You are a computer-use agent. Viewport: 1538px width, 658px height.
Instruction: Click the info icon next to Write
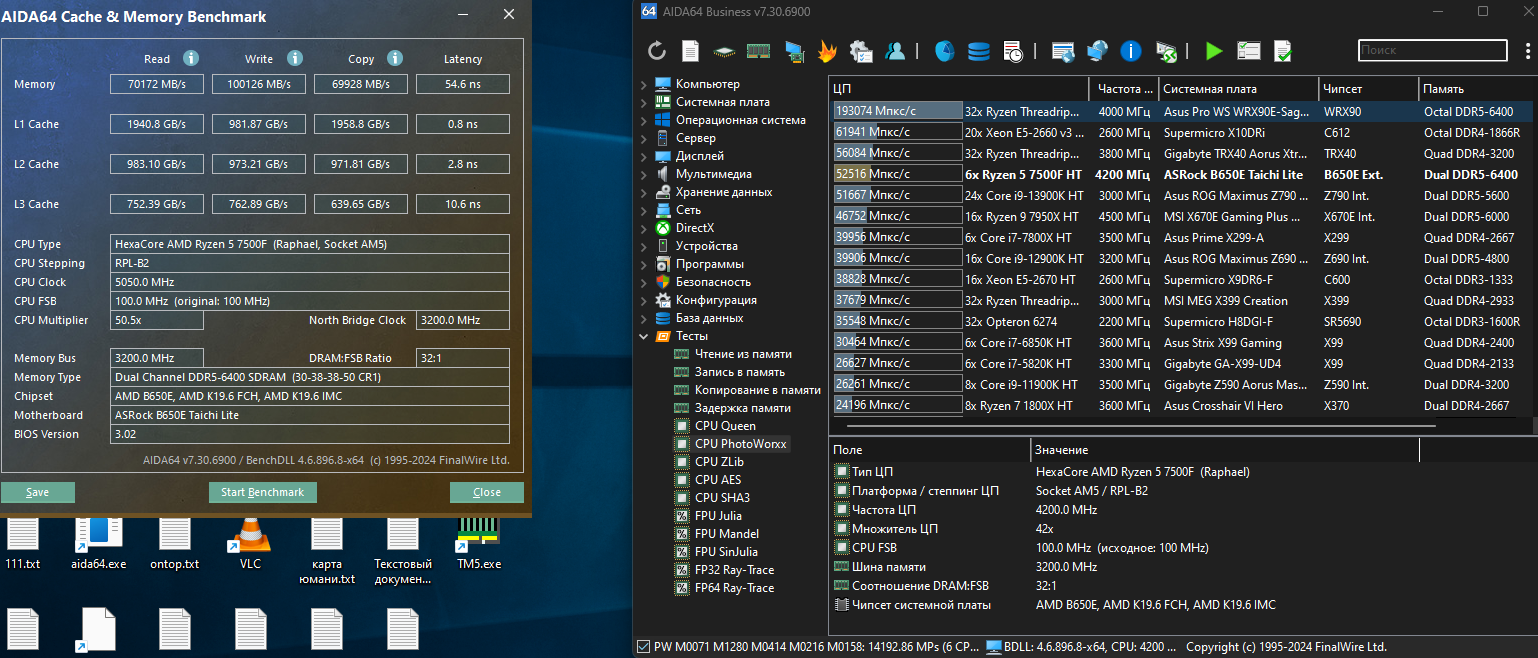click(x=294, y=59)
